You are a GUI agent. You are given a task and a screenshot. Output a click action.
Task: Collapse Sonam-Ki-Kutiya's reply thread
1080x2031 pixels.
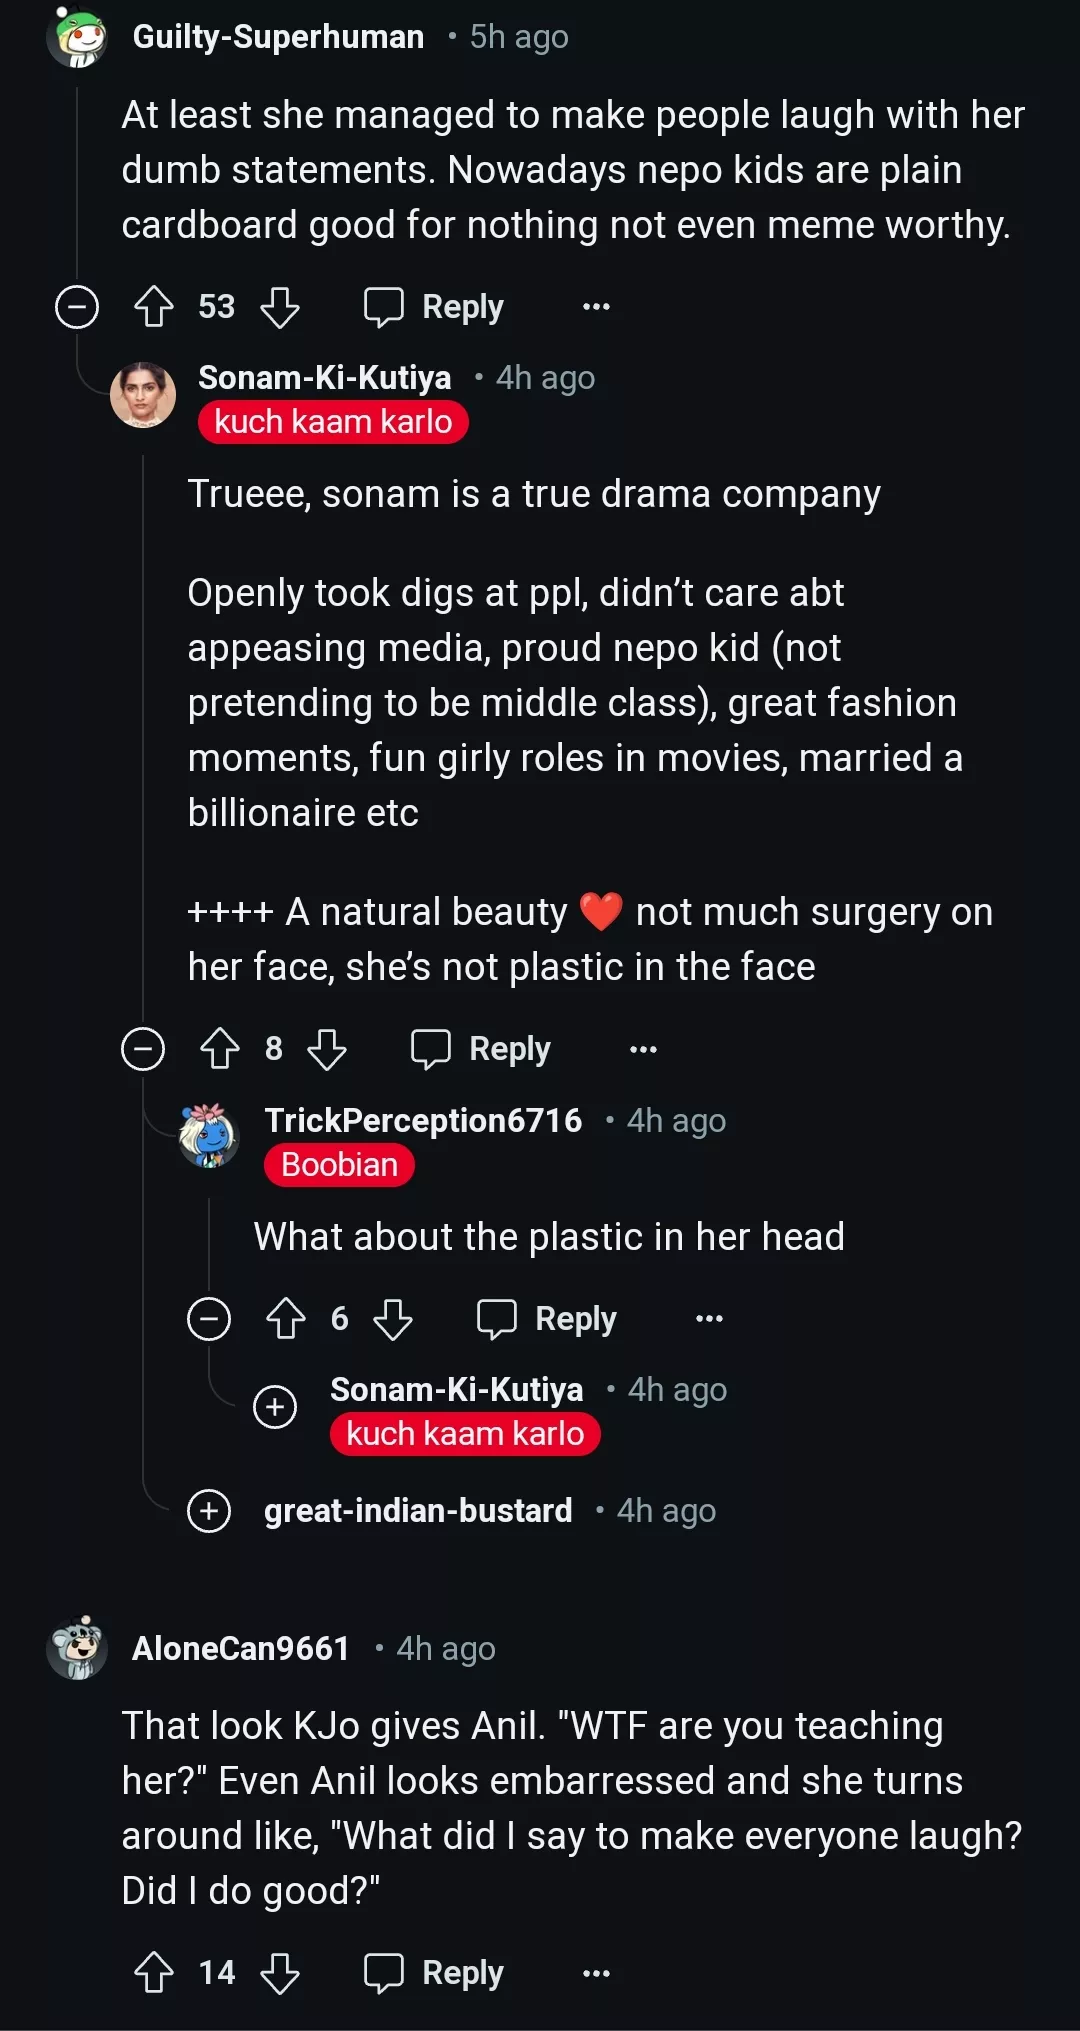[143, 1048]
